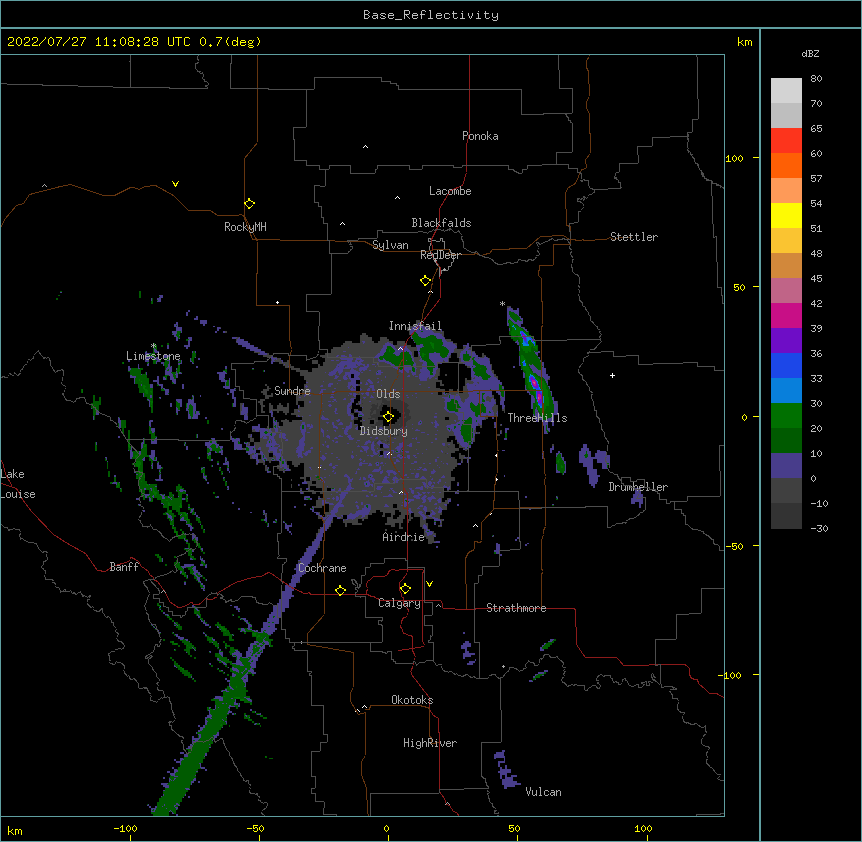Select the yellow swatch between 54 and 51 dBZ
Image resolution: width=862 pixels, height=842 pixels.
(x=786, y=215)
